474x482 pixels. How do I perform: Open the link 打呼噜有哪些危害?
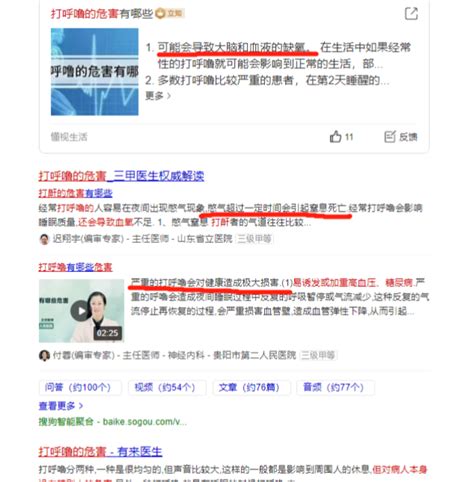point(75,267)
